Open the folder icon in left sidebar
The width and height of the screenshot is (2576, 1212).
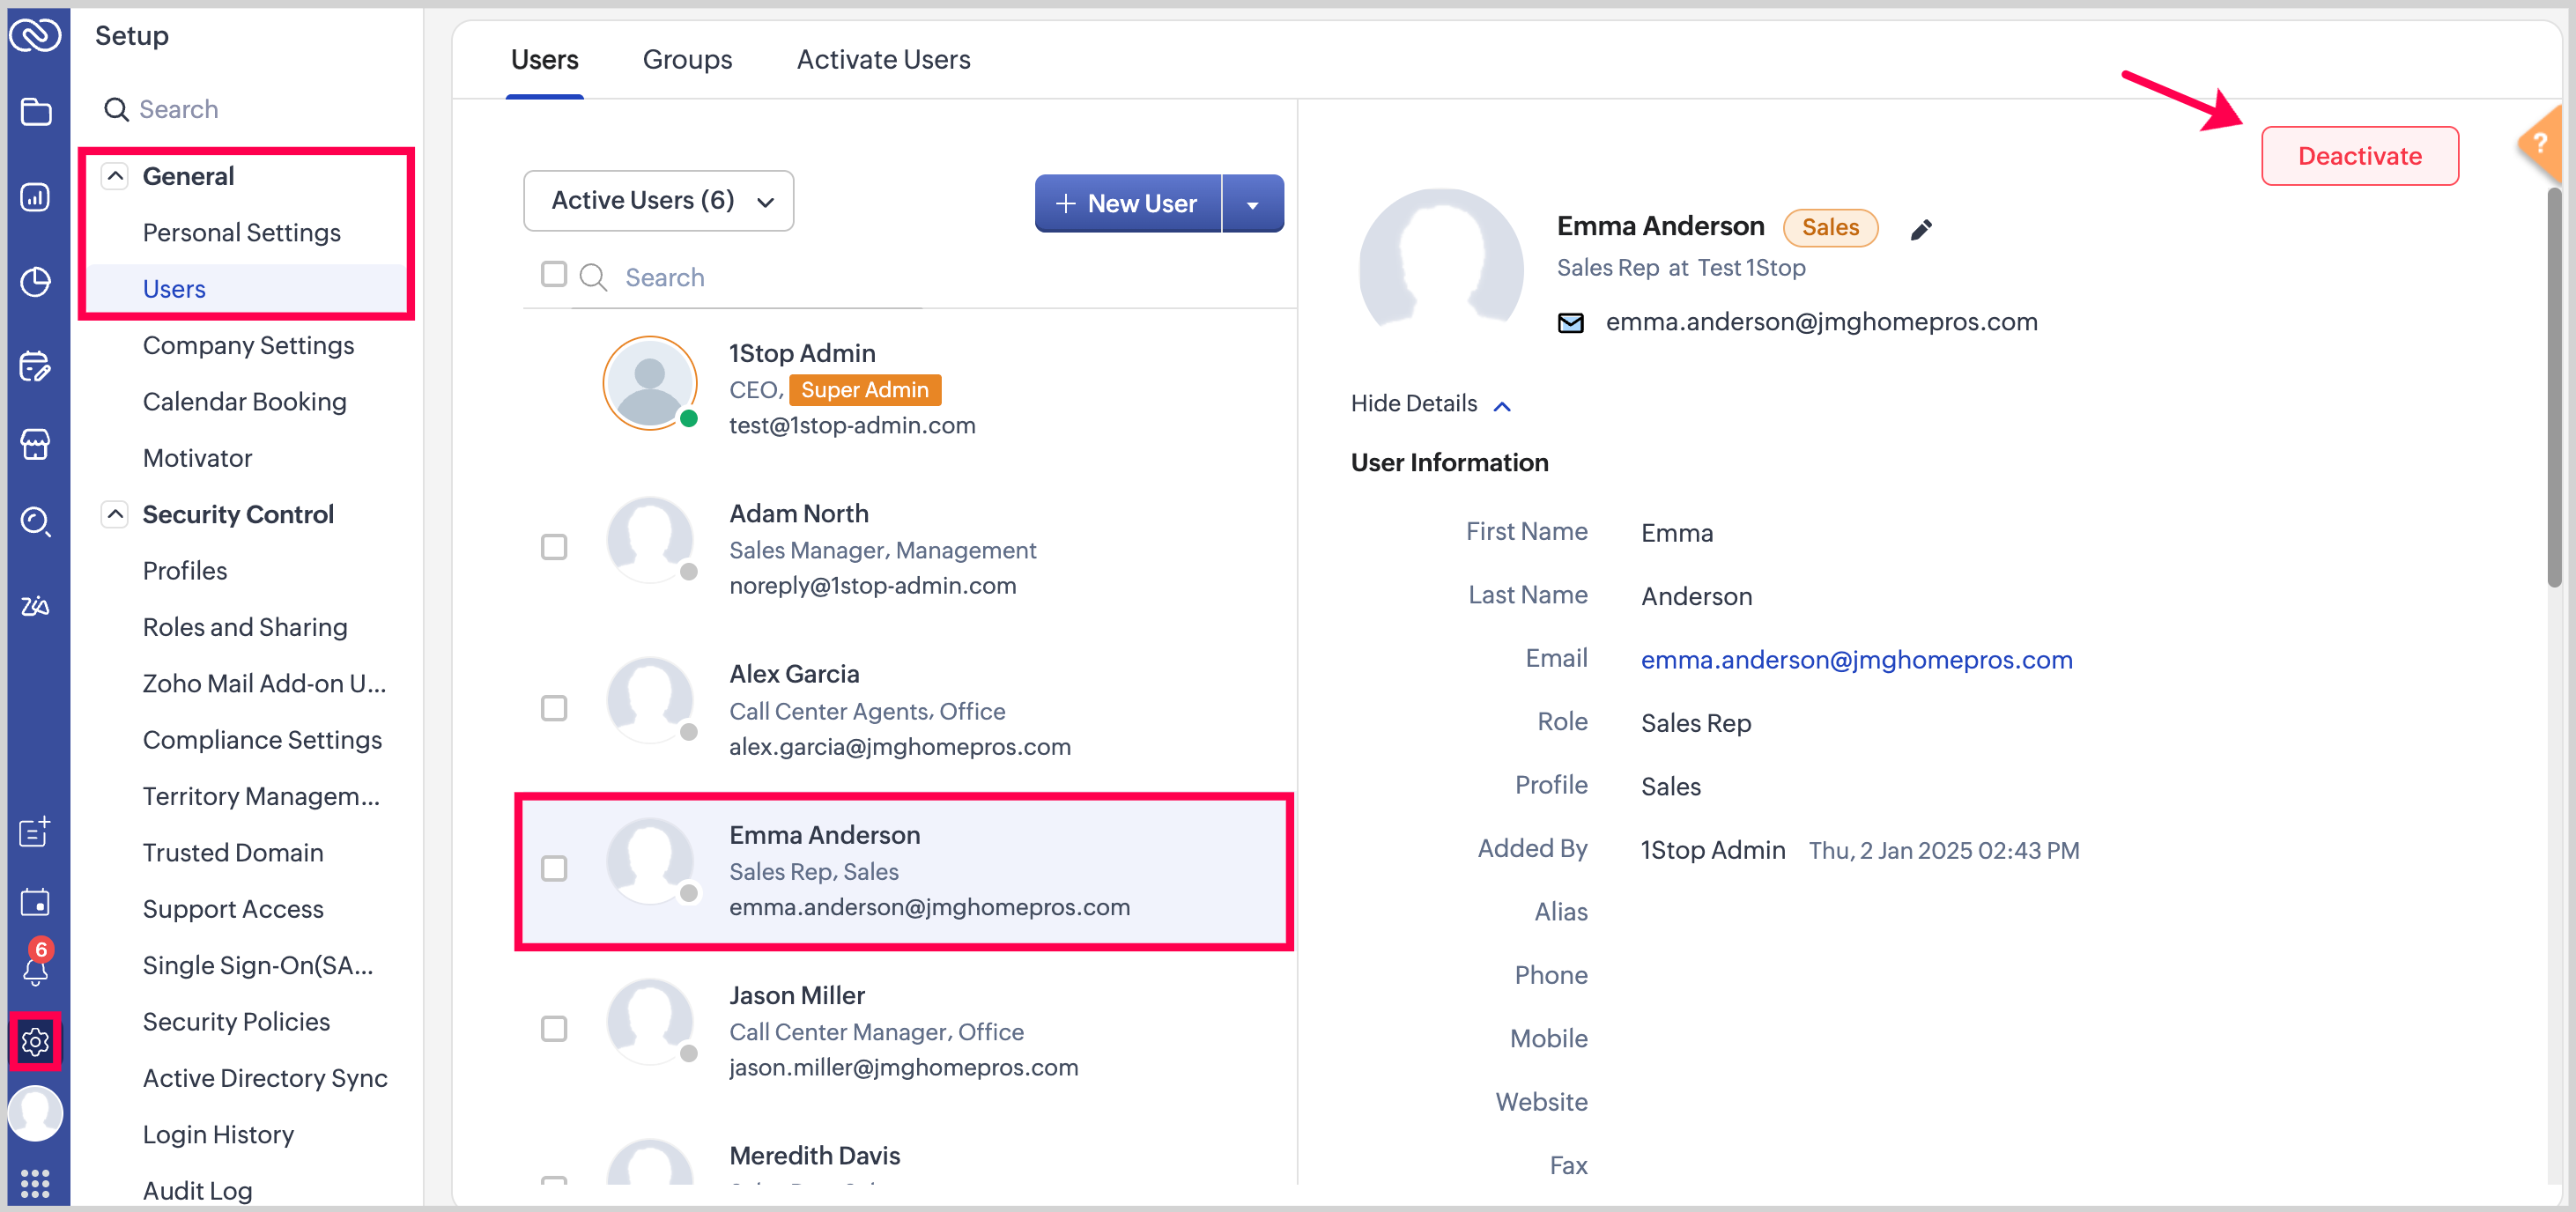[x=35, y=111]
